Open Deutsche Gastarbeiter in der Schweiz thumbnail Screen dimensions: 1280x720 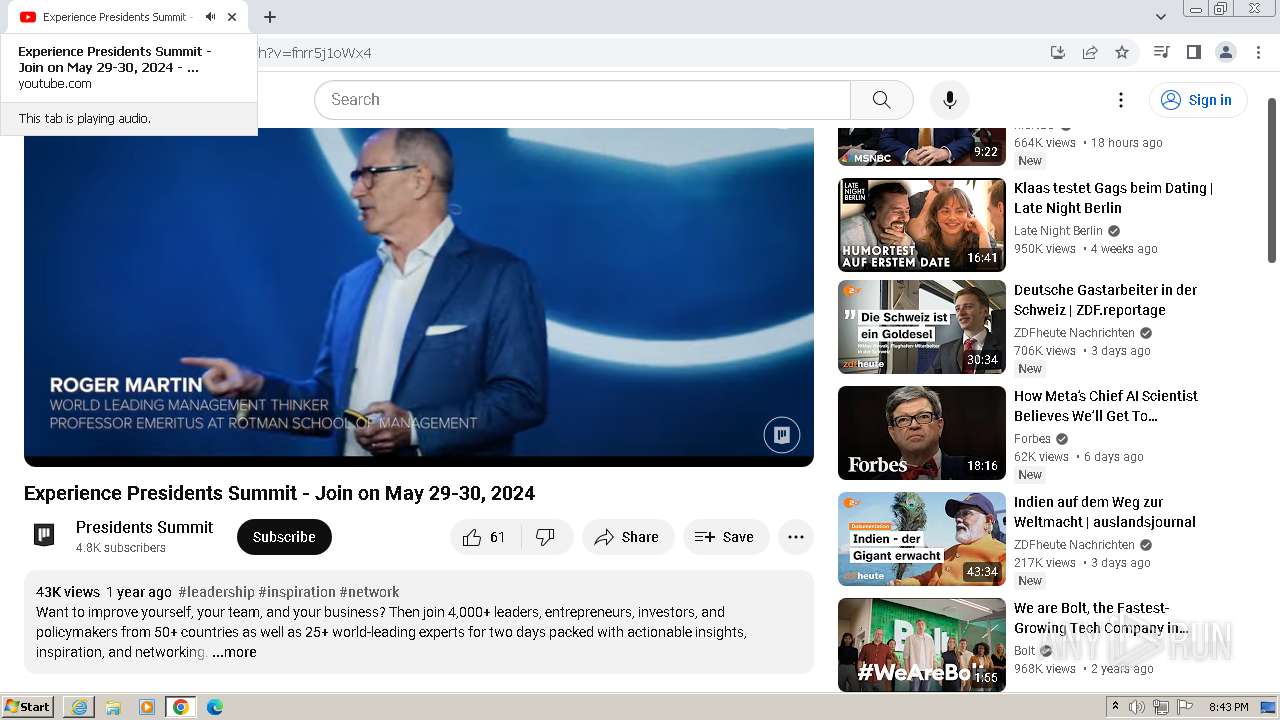pos(922,327)
